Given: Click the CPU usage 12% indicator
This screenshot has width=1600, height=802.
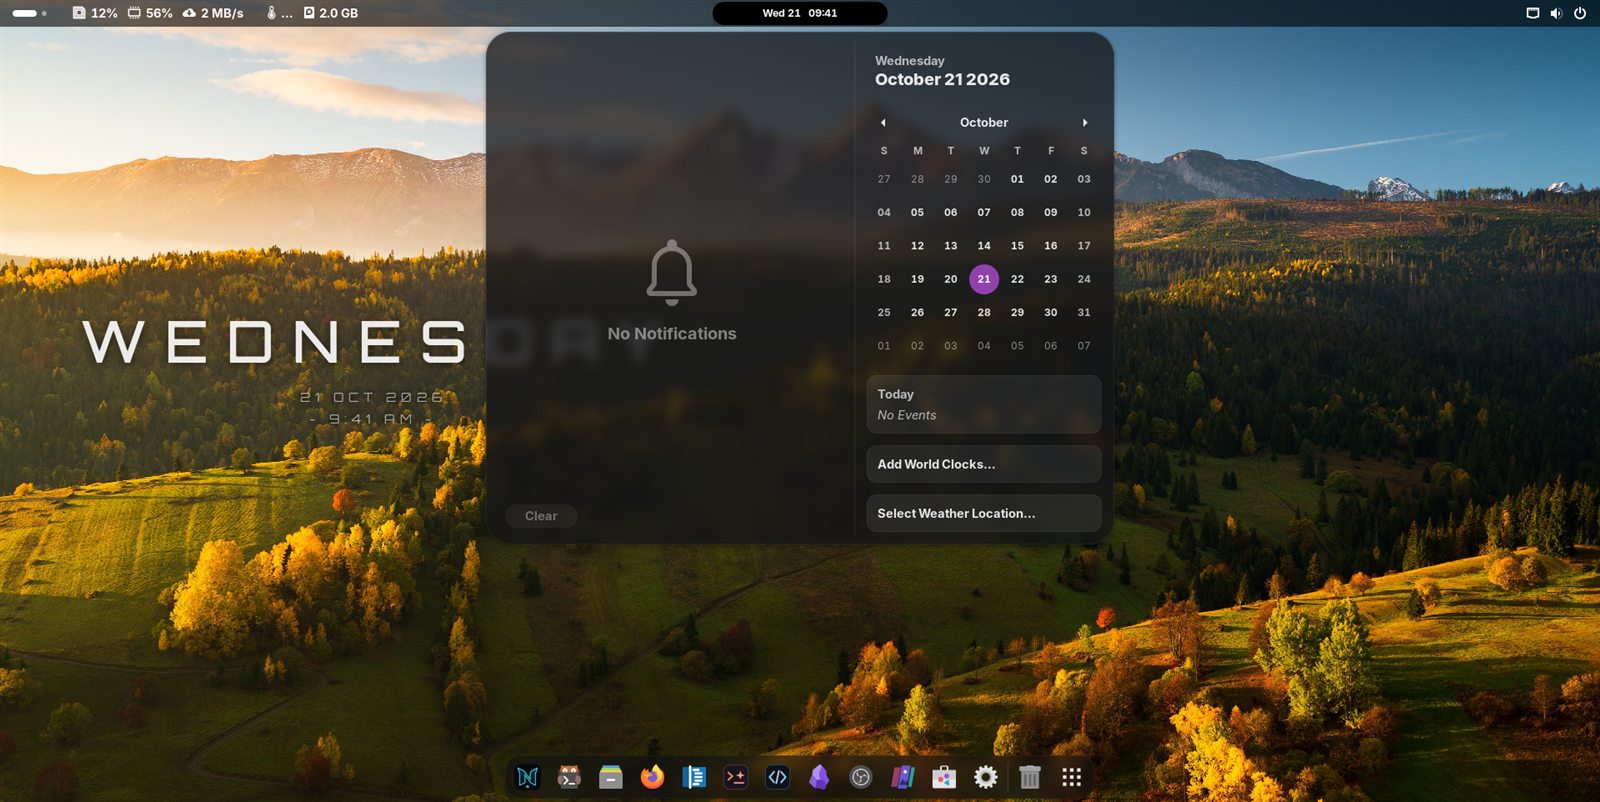Looking at the screenshot, I should click(x=95, y=13).
